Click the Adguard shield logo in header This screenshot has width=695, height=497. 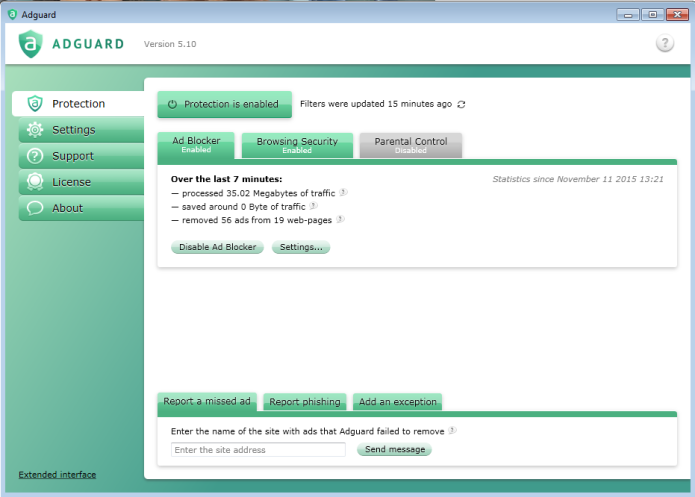point(31,44)
